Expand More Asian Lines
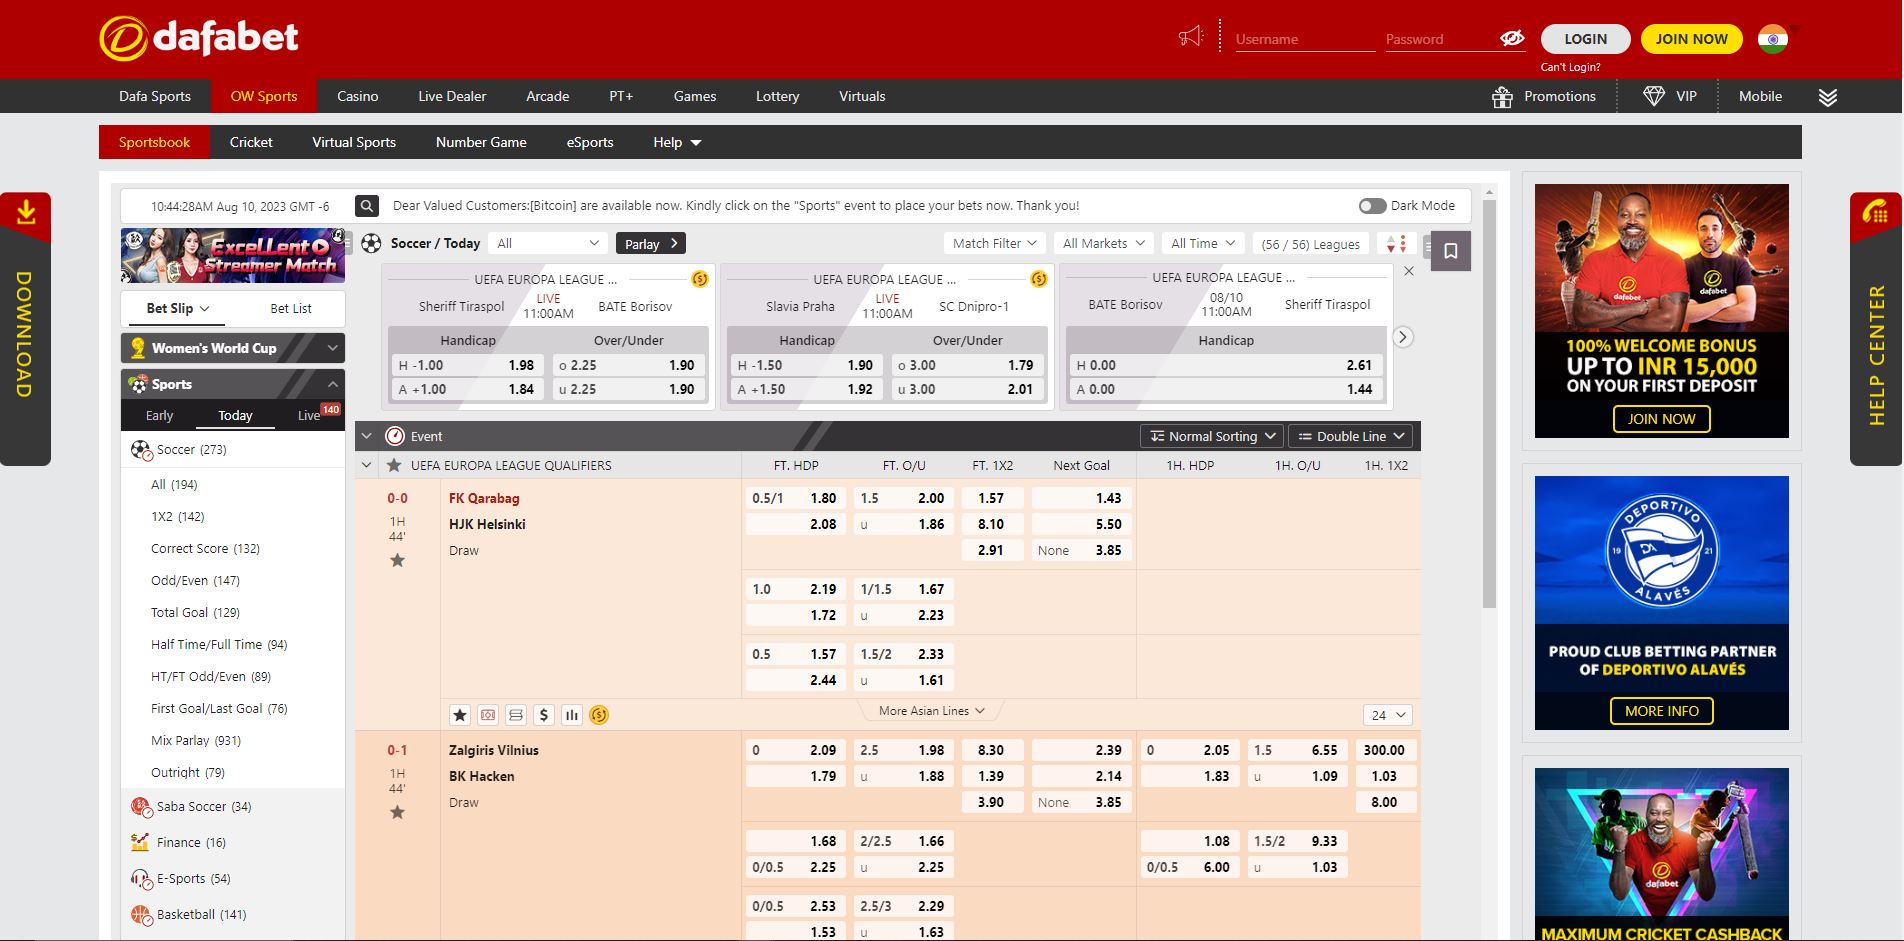The width and height of the screenshot is (1904, 941). click(931, 711)
